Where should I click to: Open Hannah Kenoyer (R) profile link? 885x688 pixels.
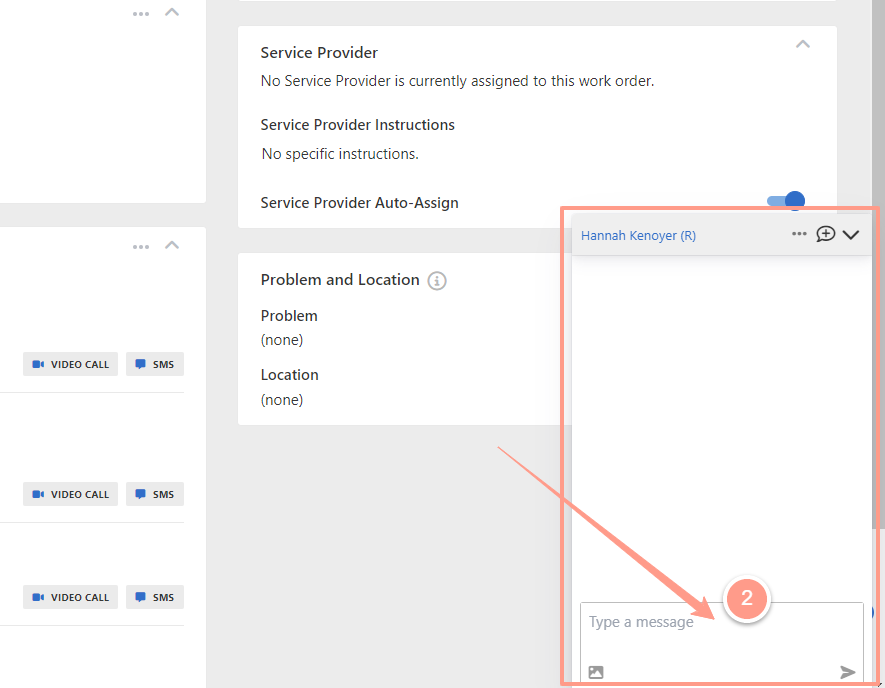coord(638,235)
